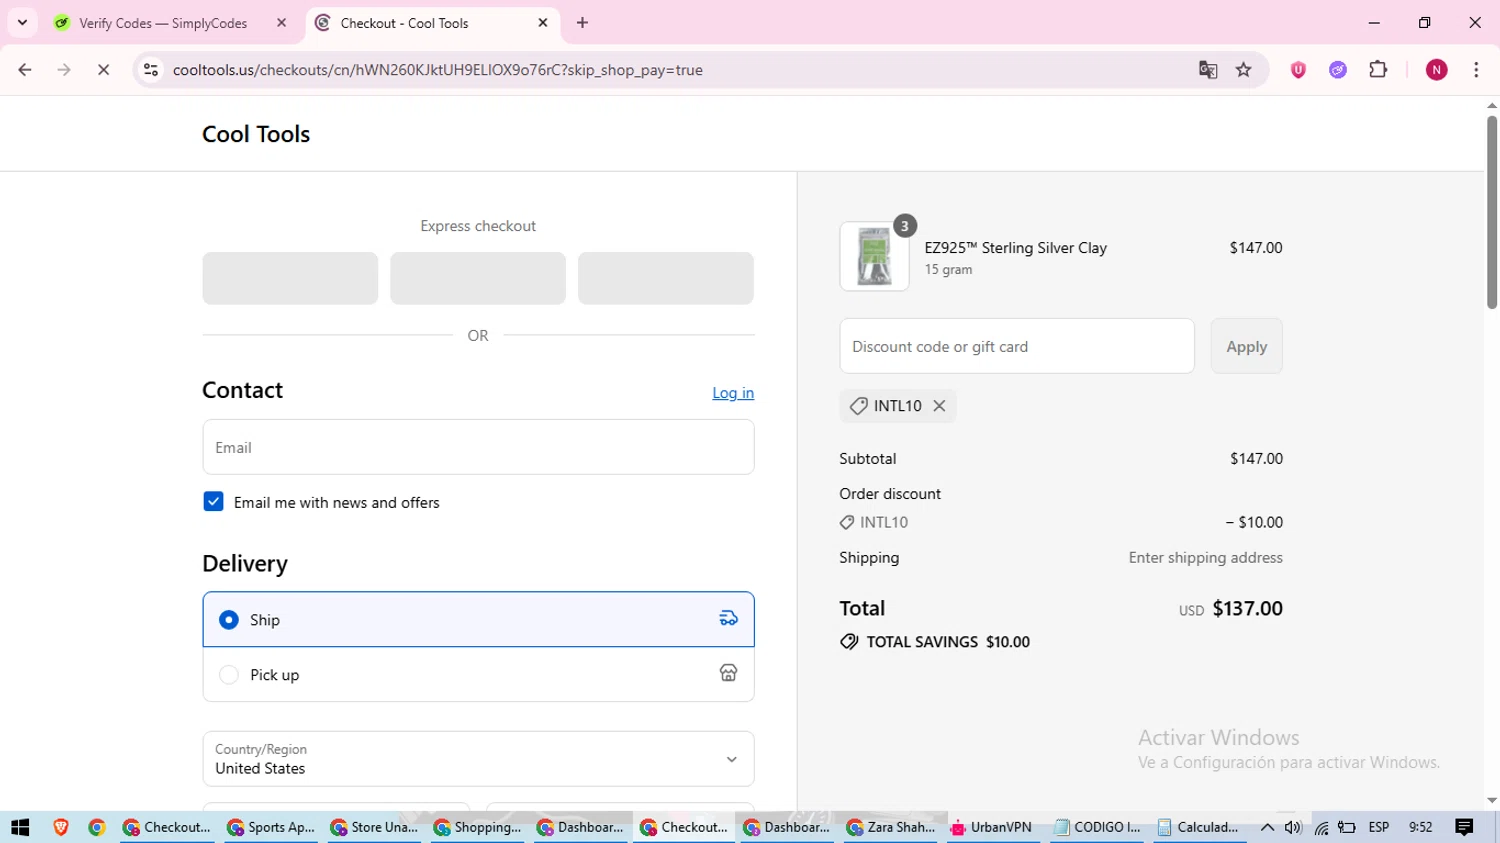
Task: Click the volume speaker tray icon
Action: coord(1293,827)
